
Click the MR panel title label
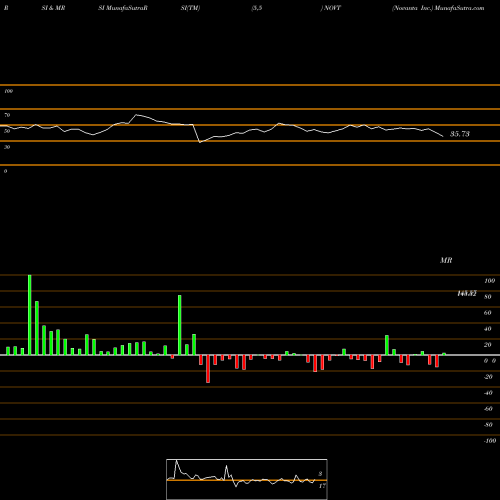446,260
